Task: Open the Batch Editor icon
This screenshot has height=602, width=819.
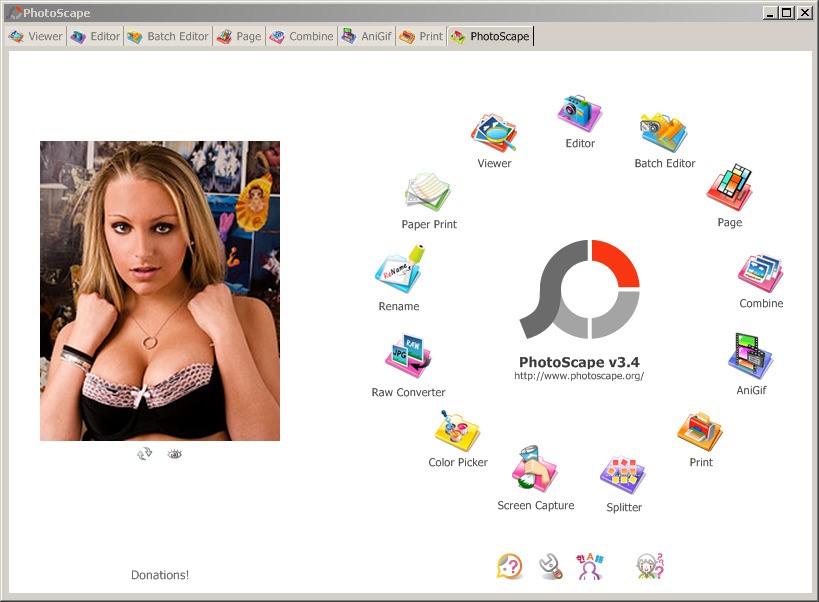Action: pyautogui.click(x=664, y=132)
